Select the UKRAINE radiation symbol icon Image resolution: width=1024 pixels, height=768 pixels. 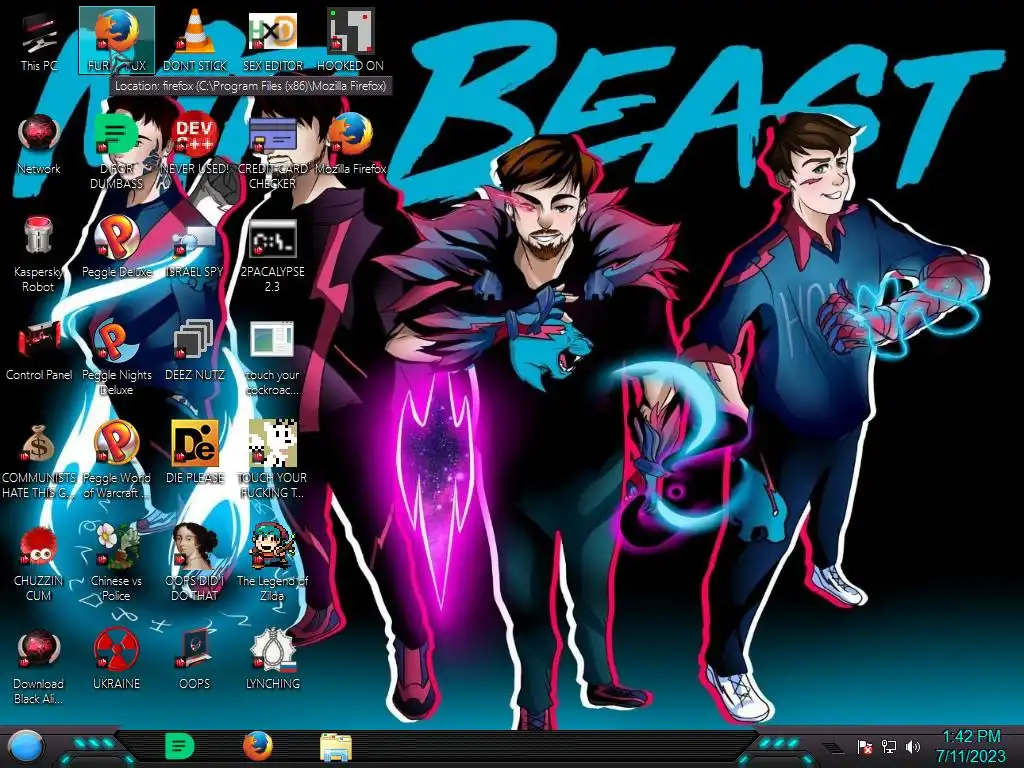pos(116,660)
